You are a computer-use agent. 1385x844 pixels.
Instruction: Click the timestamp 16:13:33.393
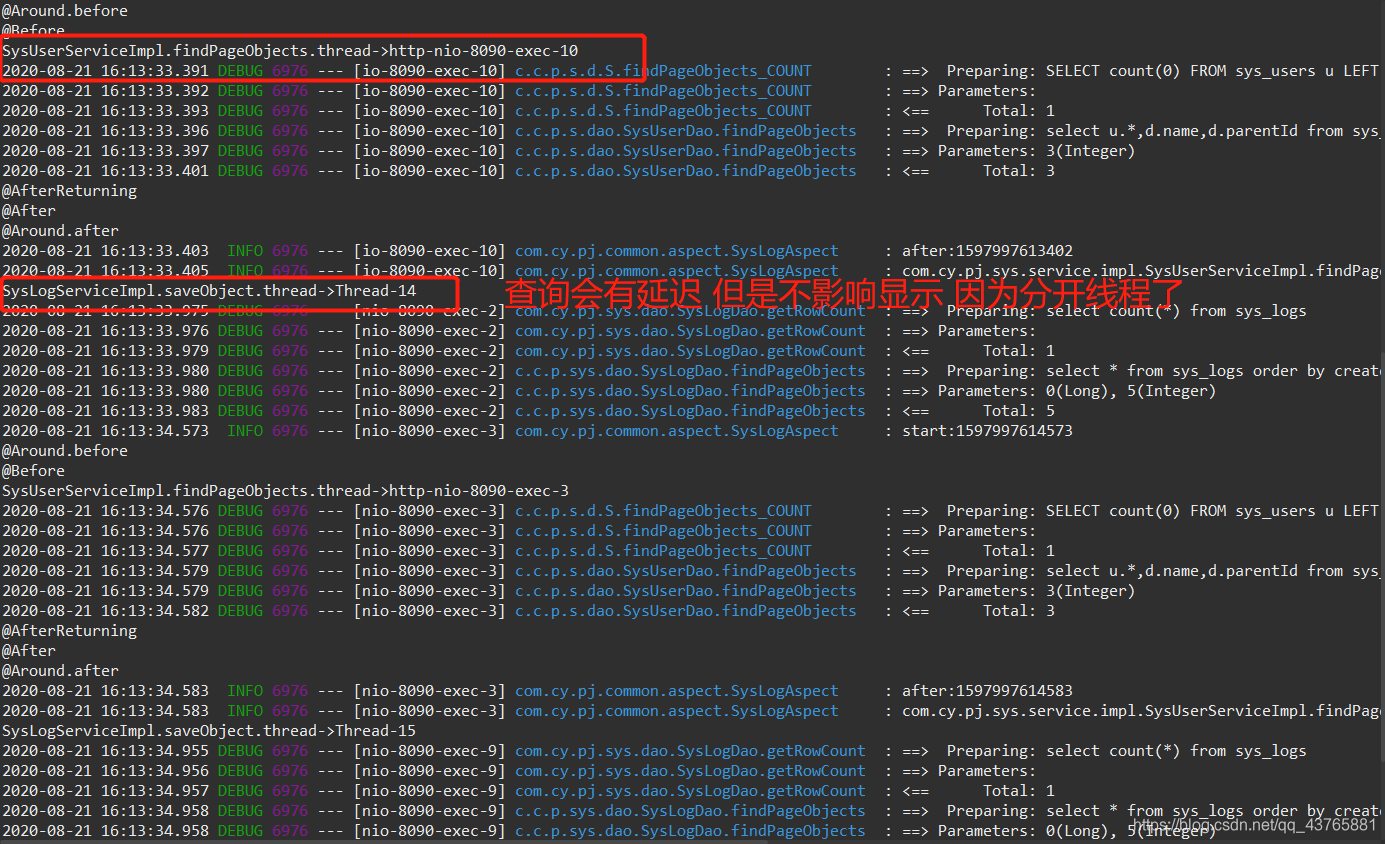(155, 111)
